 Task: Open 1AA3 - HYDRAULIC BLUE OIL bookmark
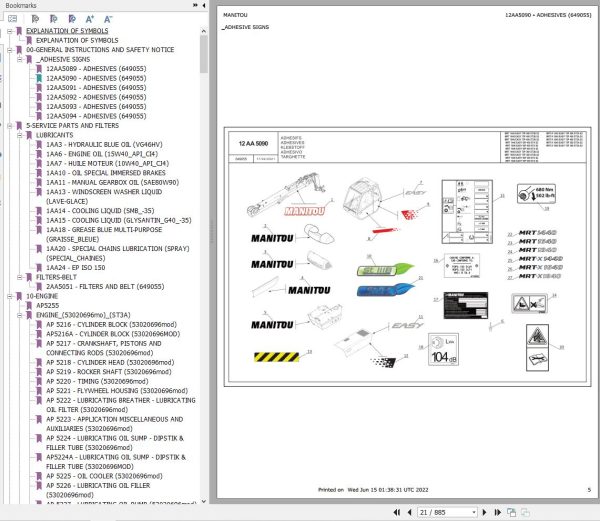pyautogui.click(x=104, y=145)
